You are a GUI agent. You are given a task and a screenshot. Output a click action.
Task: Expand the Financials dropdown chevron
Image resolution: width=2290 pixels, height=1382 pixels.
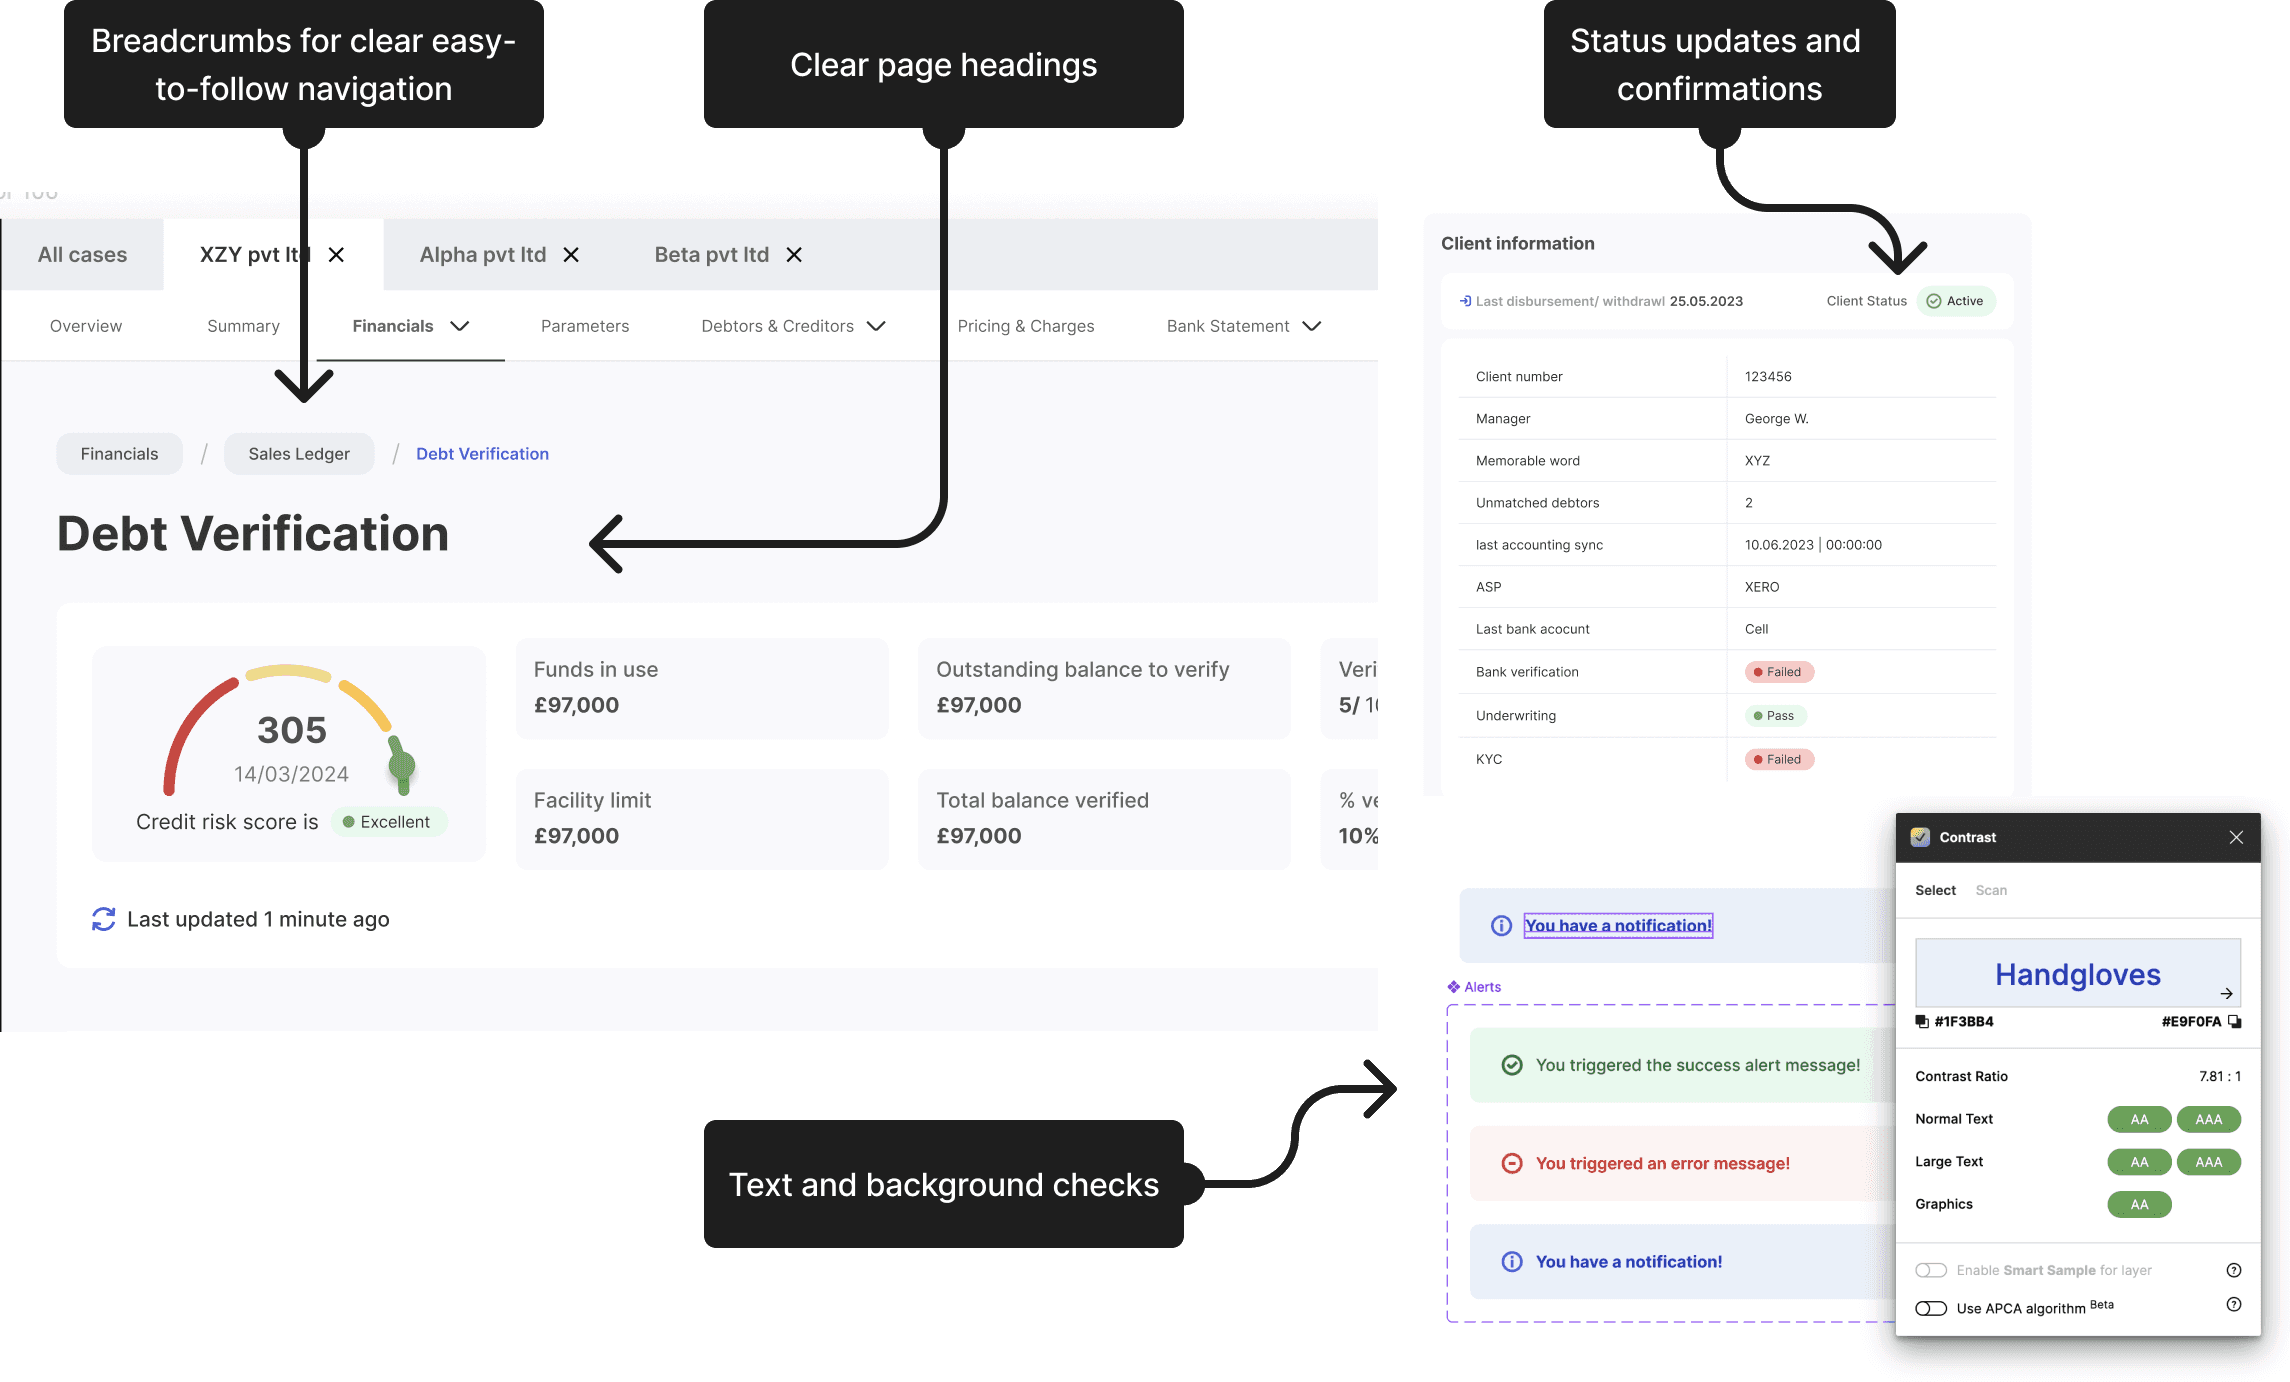click(460, 326)
